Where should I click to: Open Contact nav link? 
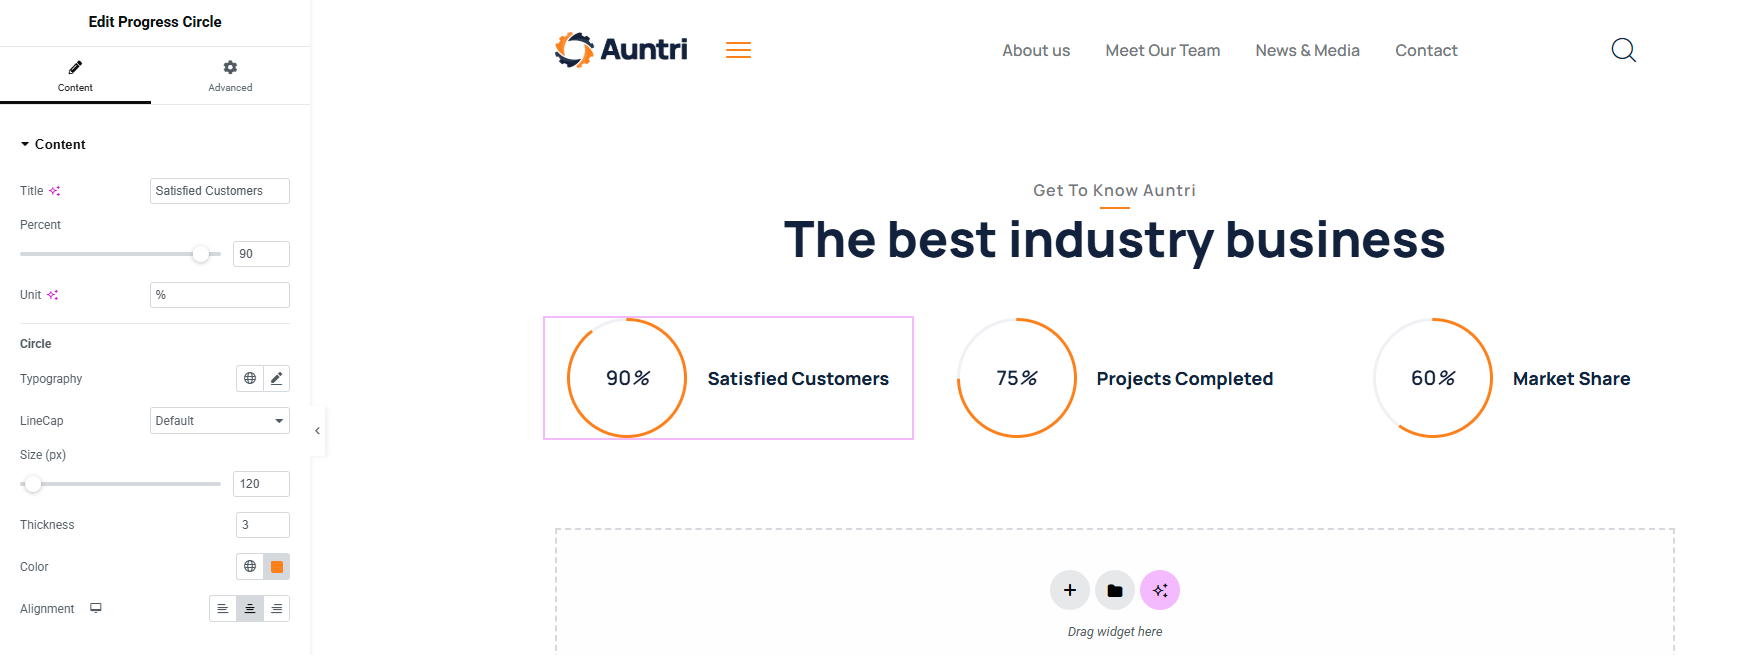click(1426, 50)
